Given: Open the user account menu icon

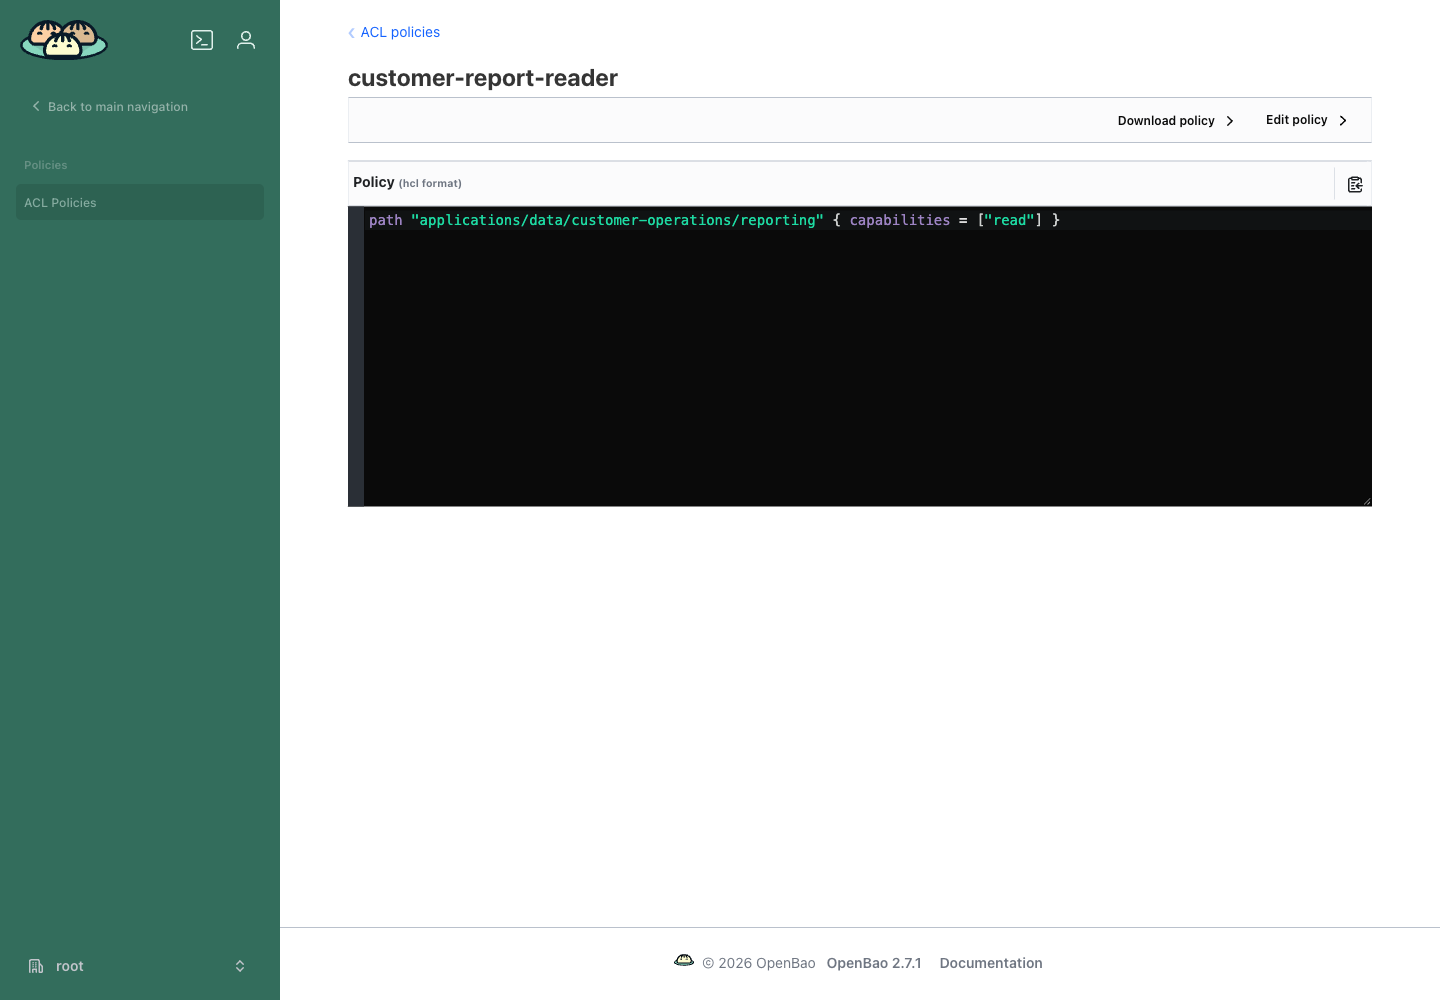Looking at the screenshot, I should (x=246, y=40).
